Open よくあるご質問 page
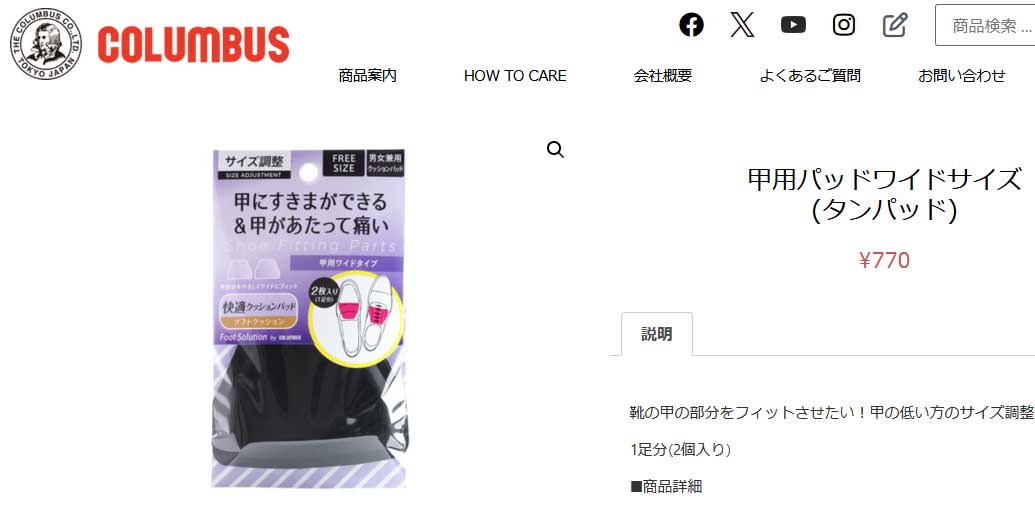This screenshot has height=512, width=1035. tap(810, 75)
